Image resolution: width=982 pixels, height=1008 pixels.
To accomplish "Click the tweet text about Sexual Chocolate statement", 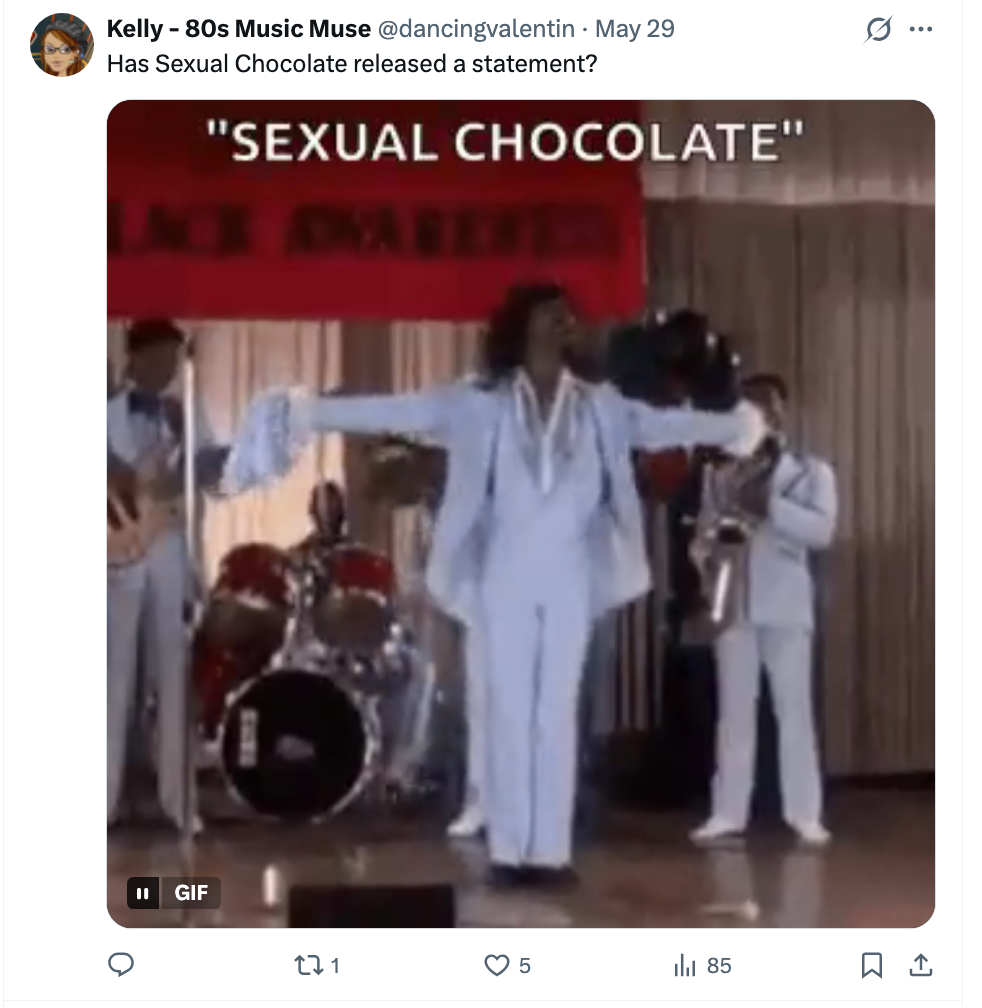I will (352, 64).
